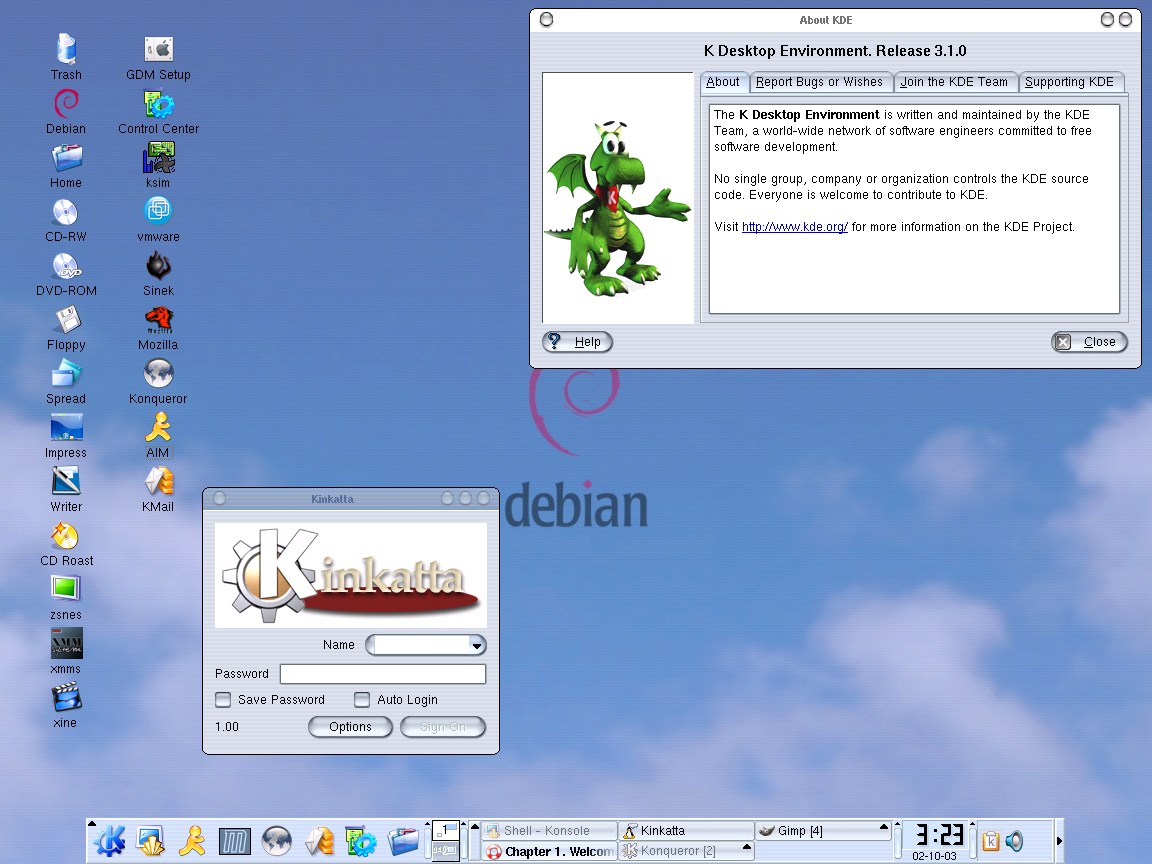Image resolution: width=1152 pixels, height=864 pixels.
Task: Click the Control Center icon in the panel
Action: tap(361, 841)
